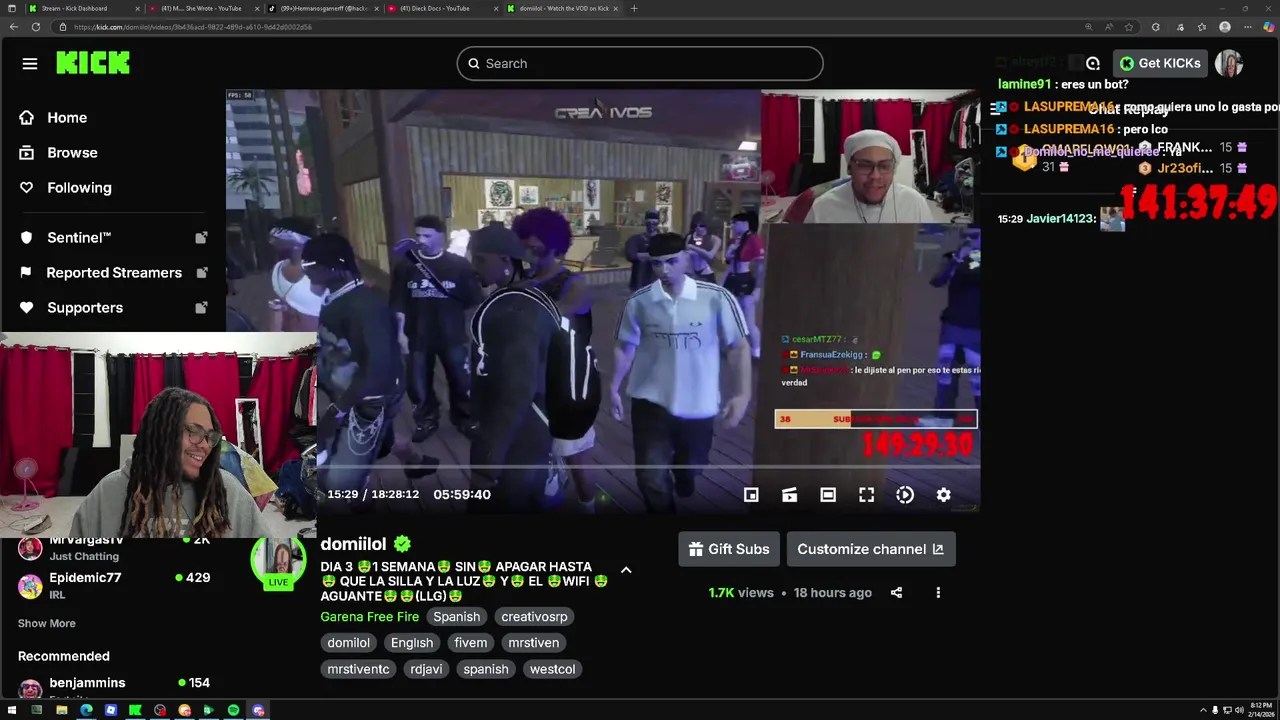Click the floating mini-player webcam thumbnail
Image resolution: width=1280 pixels, height=720 pixels.
point(159,435)
